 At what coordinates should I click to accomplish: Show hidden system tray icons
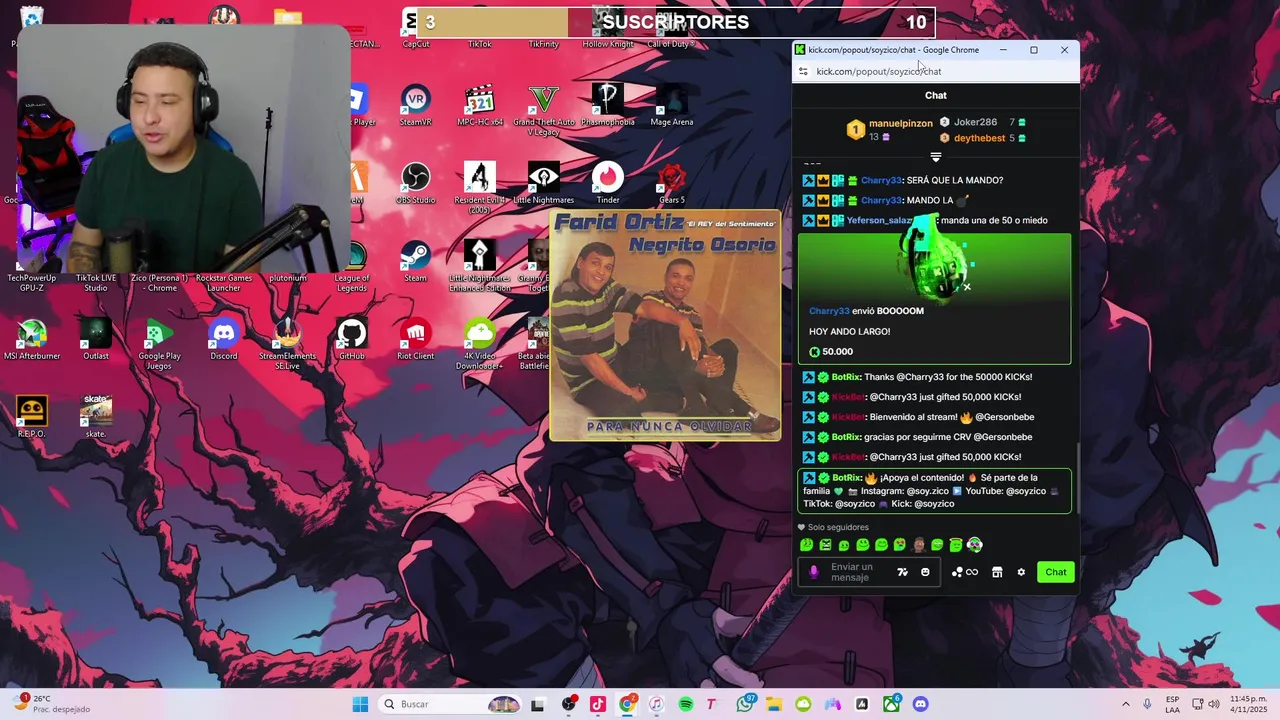(1125, 704)
